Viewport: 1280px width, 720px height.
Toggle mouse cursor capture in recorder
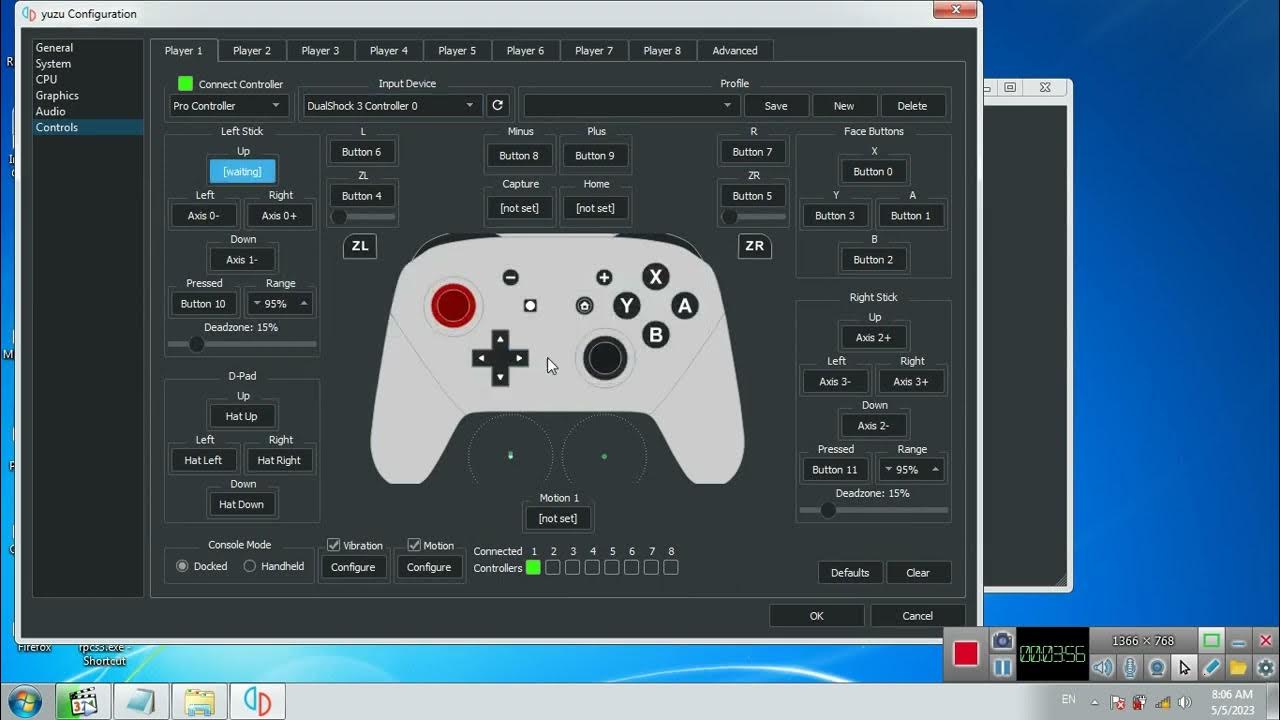1184,667
